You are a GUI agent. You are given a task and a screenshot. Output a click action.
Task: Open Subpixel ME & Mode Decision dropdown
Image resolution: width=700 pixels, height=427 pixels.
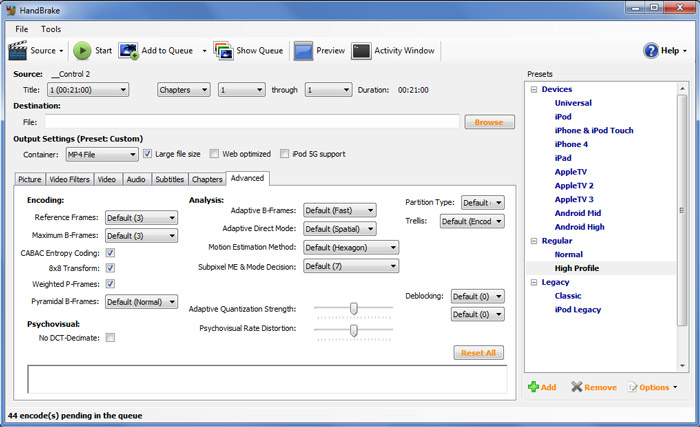(351, 266)
